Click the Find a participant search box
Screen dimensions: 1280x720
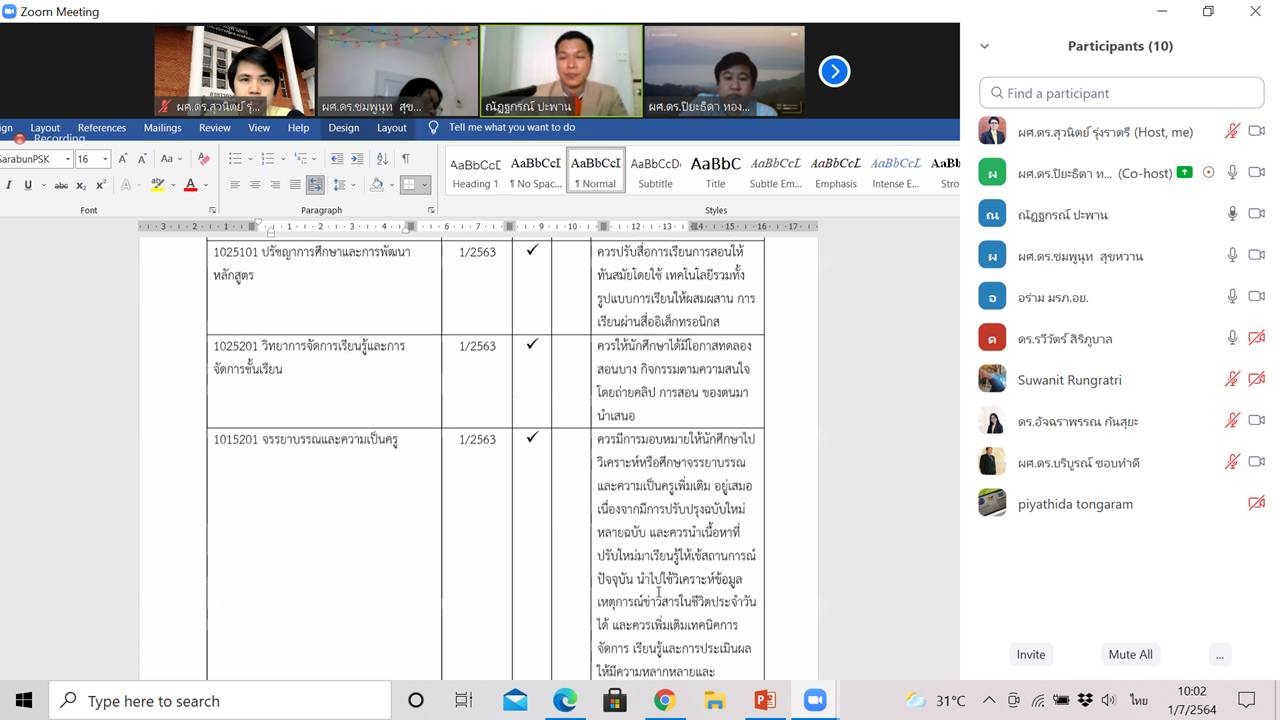pos(1121,93)
